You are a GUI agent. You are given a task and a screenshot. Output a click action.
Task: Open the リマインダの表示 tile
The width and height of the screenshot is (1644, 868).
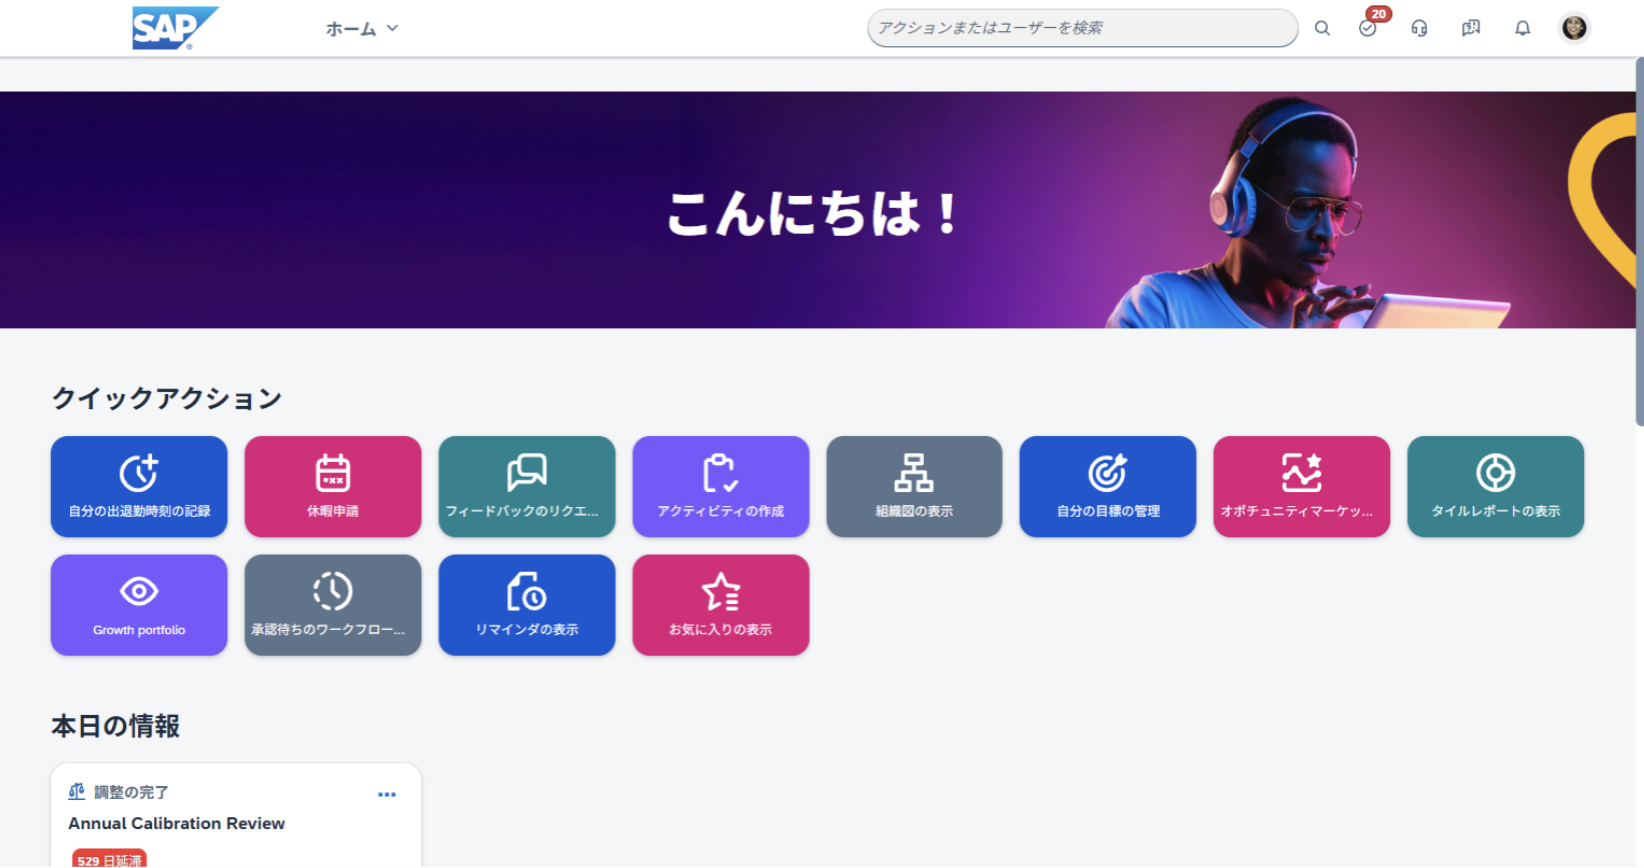point(526,605)
